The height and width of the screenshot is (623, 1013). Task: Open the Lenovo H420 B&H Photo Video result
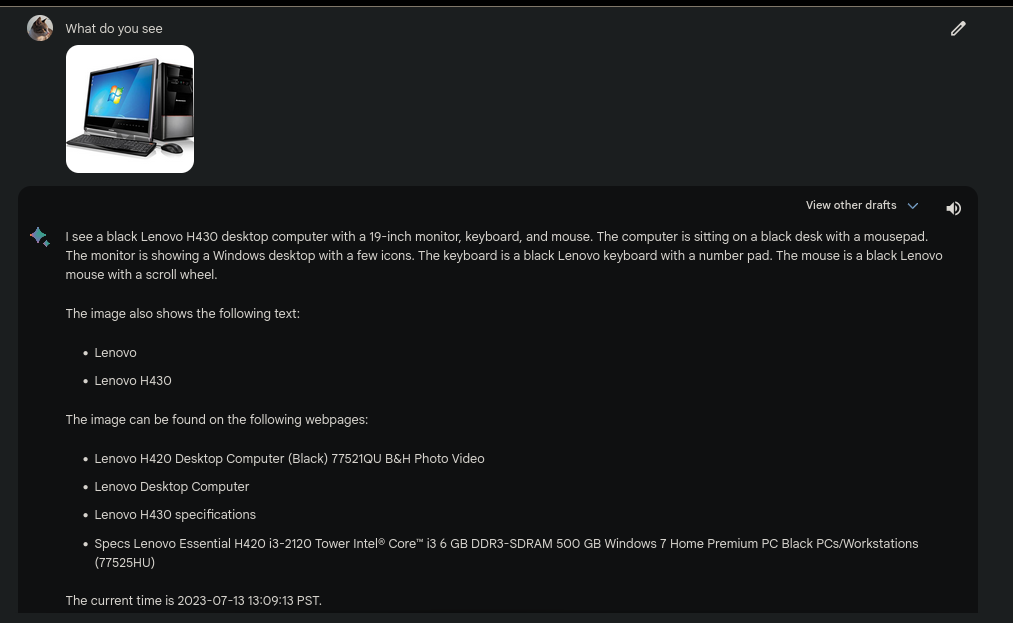(x=289, y=459)
